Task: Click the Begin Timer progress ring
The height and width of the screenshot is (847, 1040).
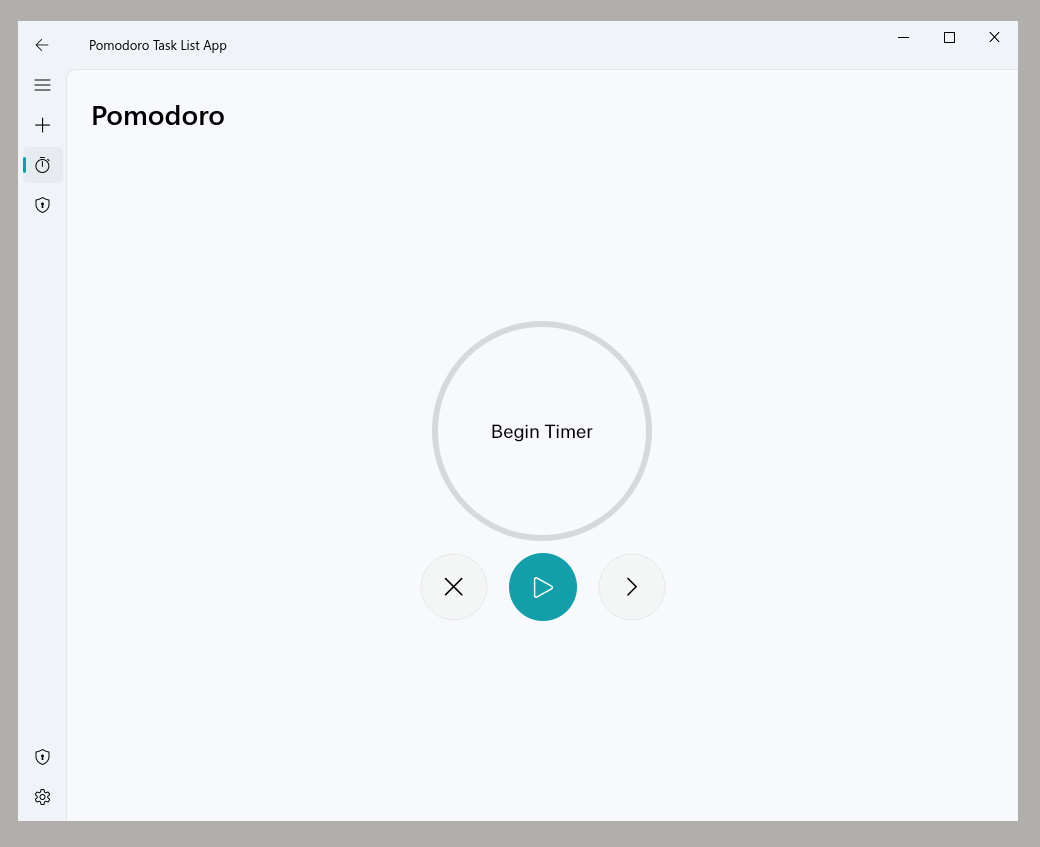Action: coord(542,431)
